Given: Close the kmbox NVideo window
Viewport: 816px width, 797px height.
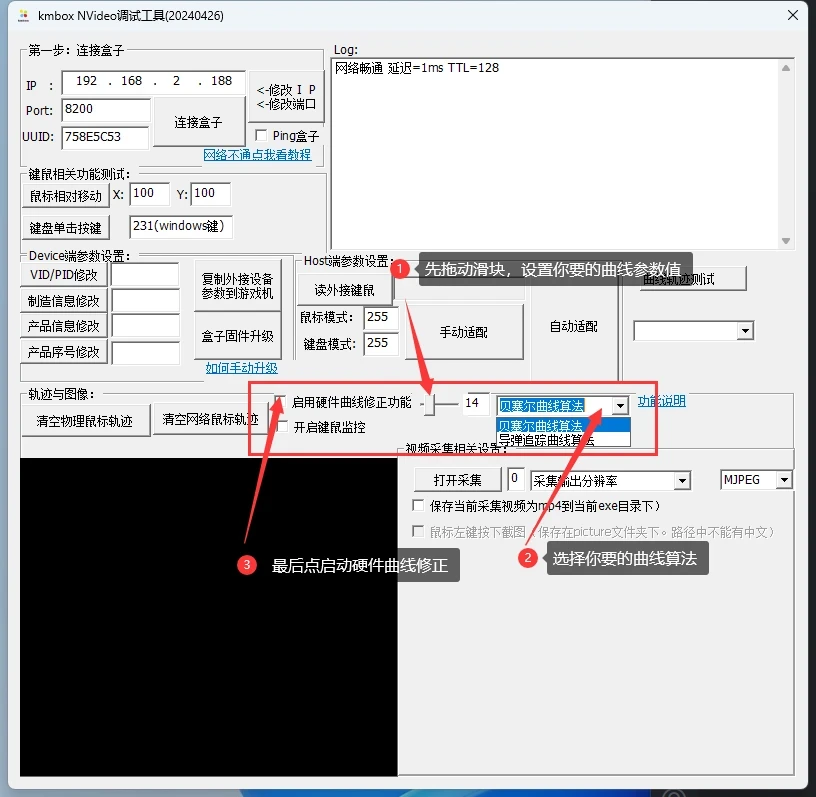Looking at the screenshot, I should 793,15.
